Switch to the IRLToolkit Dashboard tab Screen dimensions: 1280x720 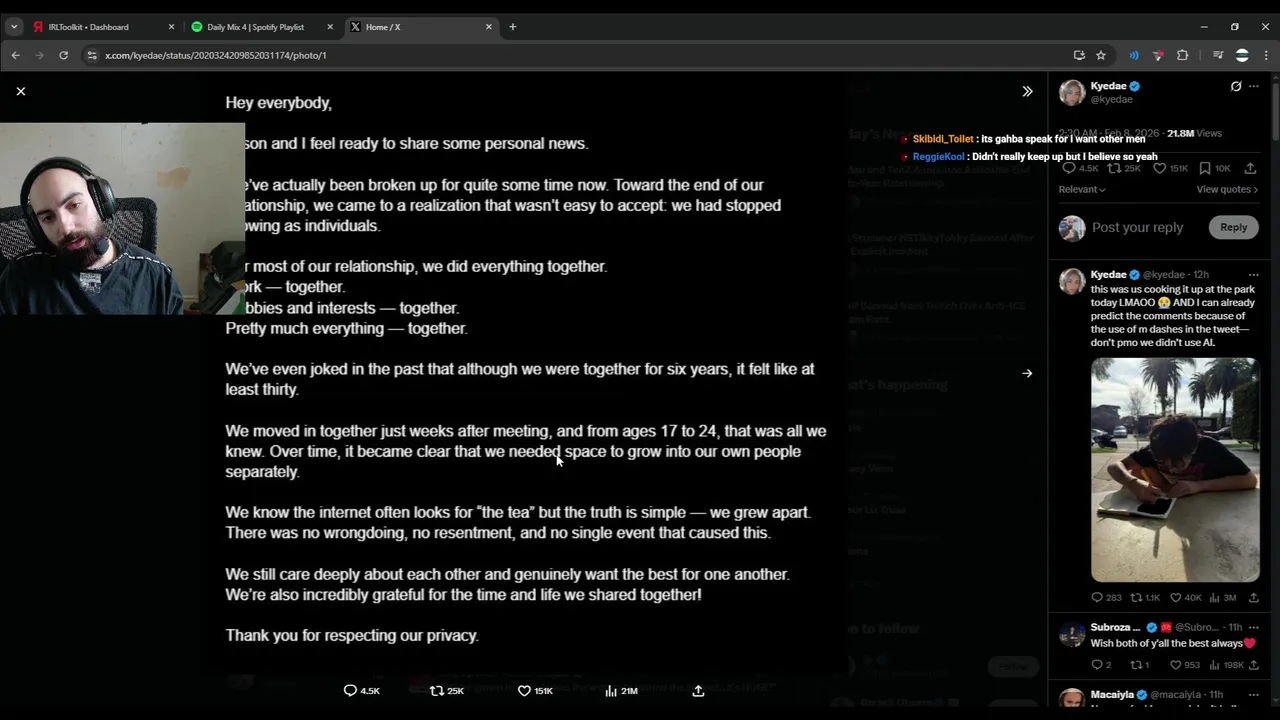[88, 27]
